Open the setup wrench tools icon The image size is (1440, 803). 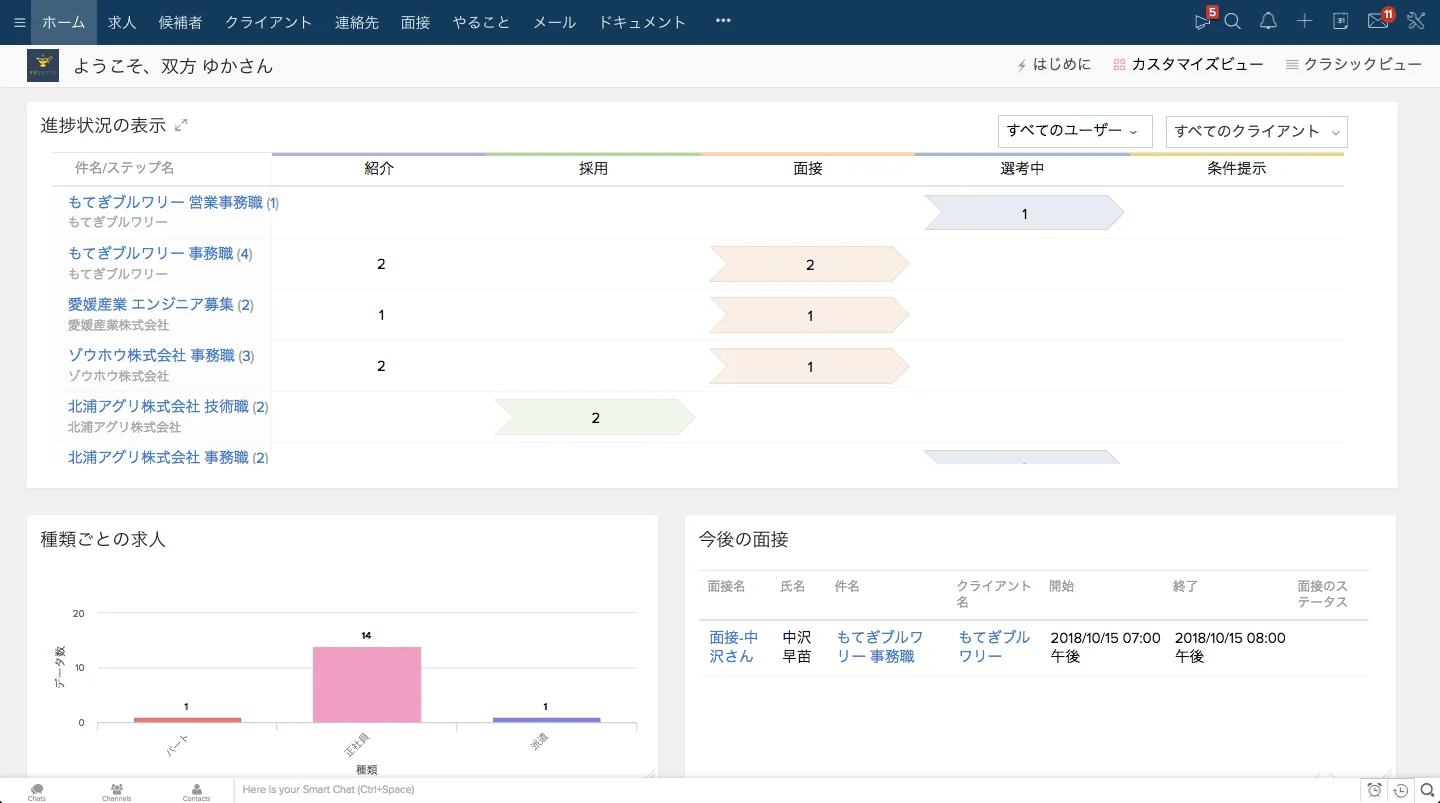[1415, 22]
